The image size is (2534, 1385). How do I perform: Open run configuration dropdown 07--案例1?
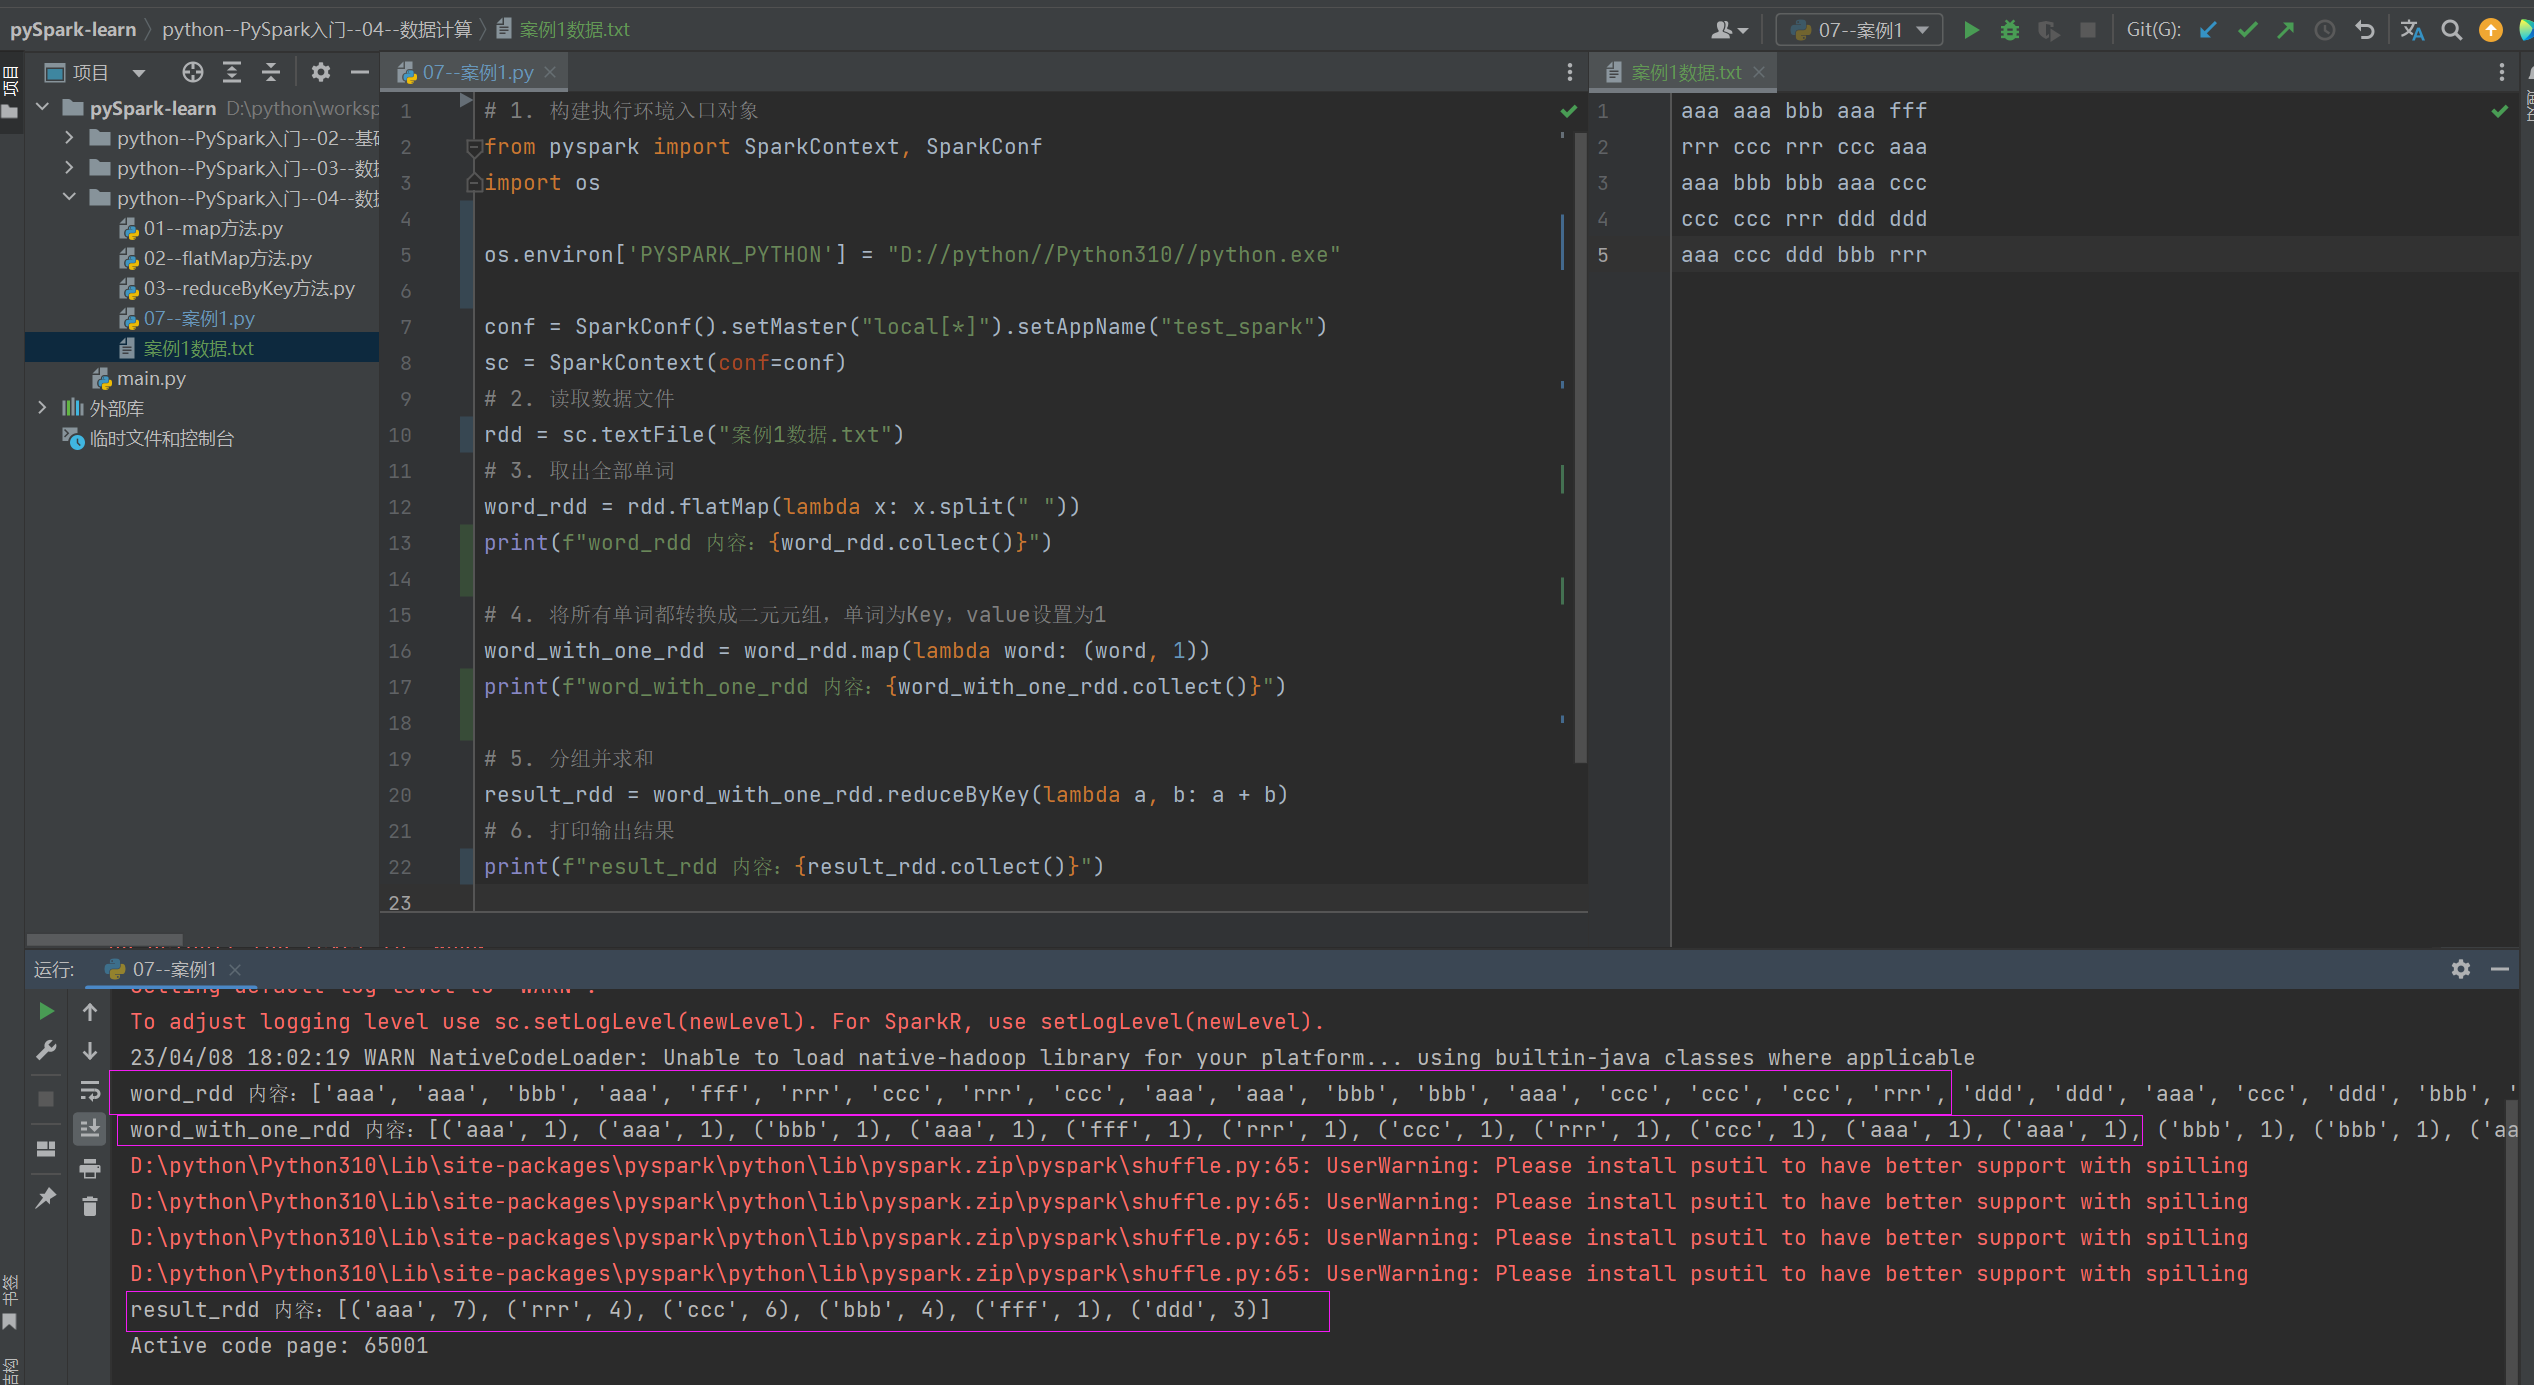(1859, 30)
